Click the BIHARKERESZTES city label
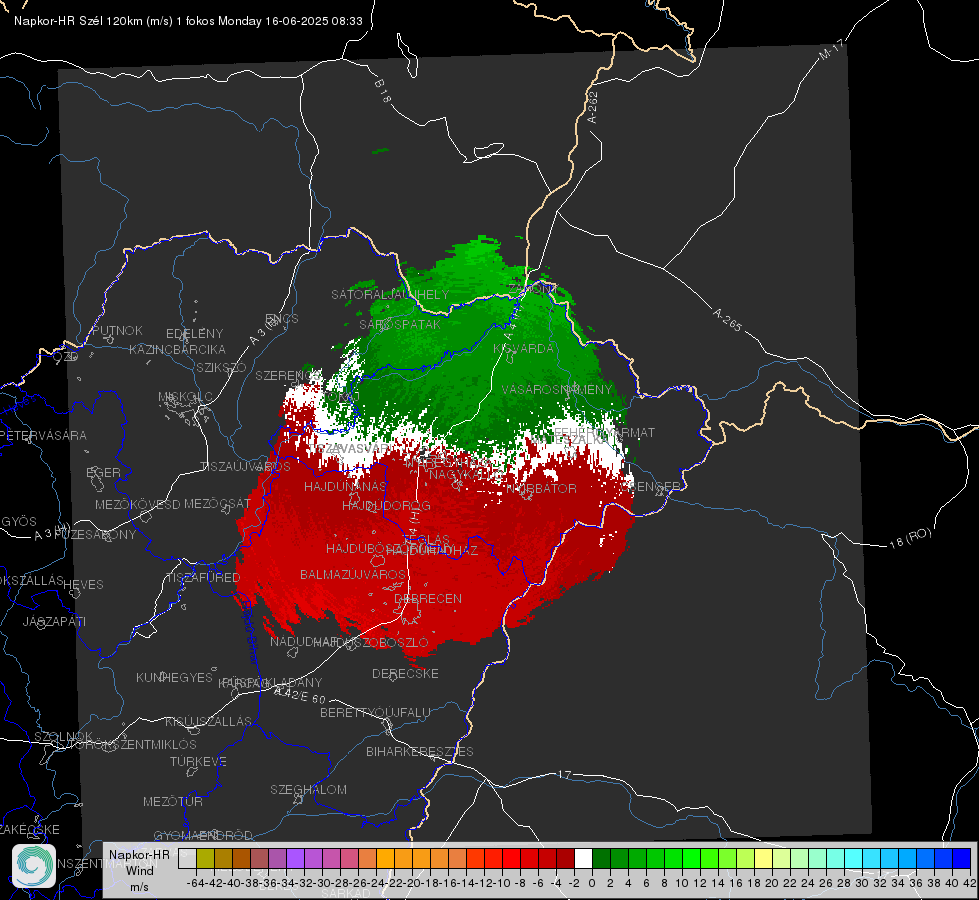This screenshot has height=900, width=979. pos(420,751)
